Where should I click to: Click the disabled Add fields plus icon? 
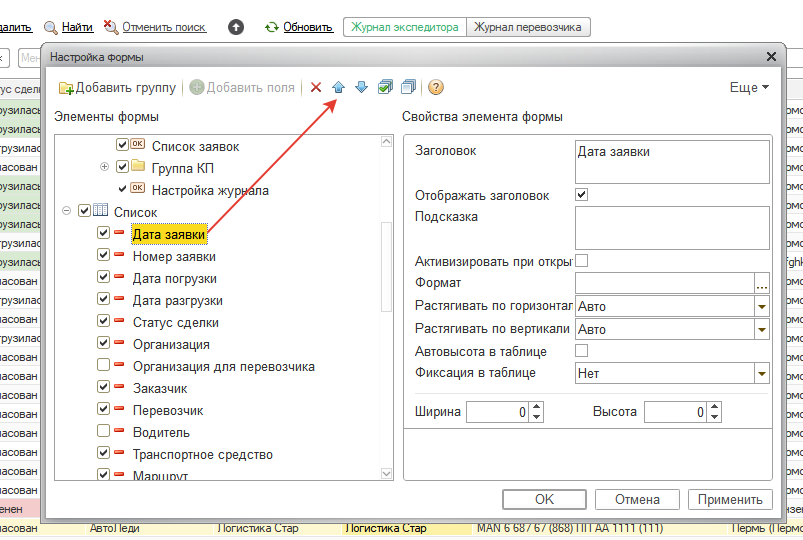tap(197, 87)
